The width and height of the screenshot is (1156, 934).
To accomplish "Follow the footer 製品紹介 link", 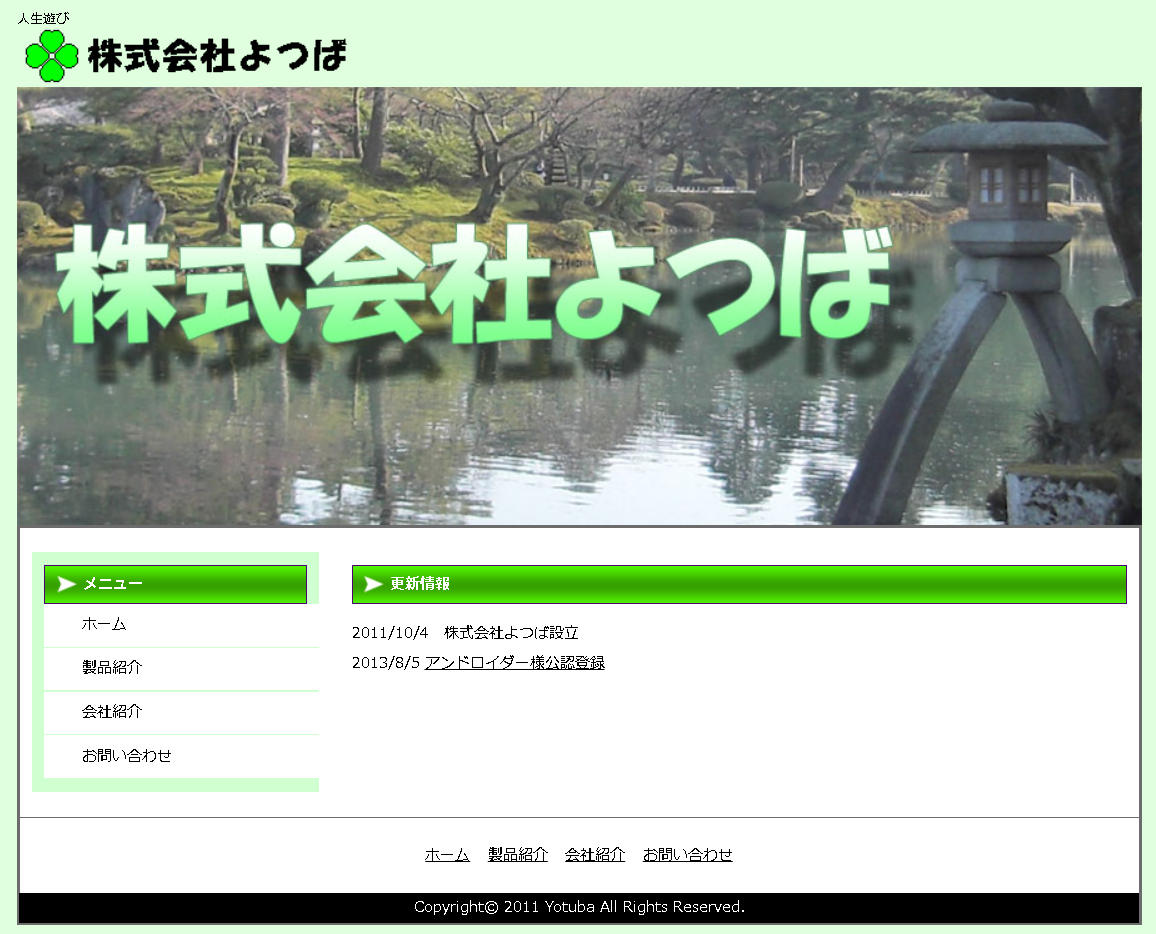I will pyautogui.click(x=518, y=855).
